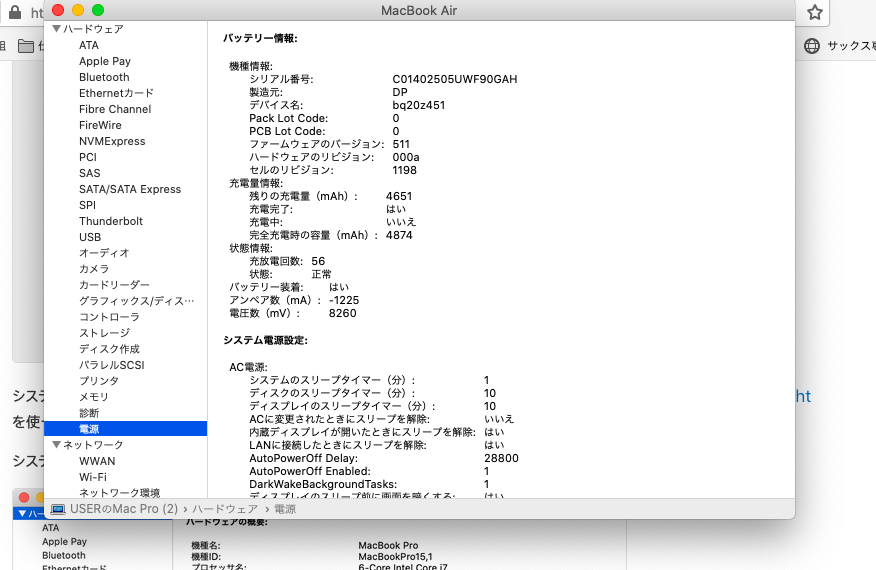
Task: Click the amperage value -1225
Action: pyautogui.click(x=344, y=300)
